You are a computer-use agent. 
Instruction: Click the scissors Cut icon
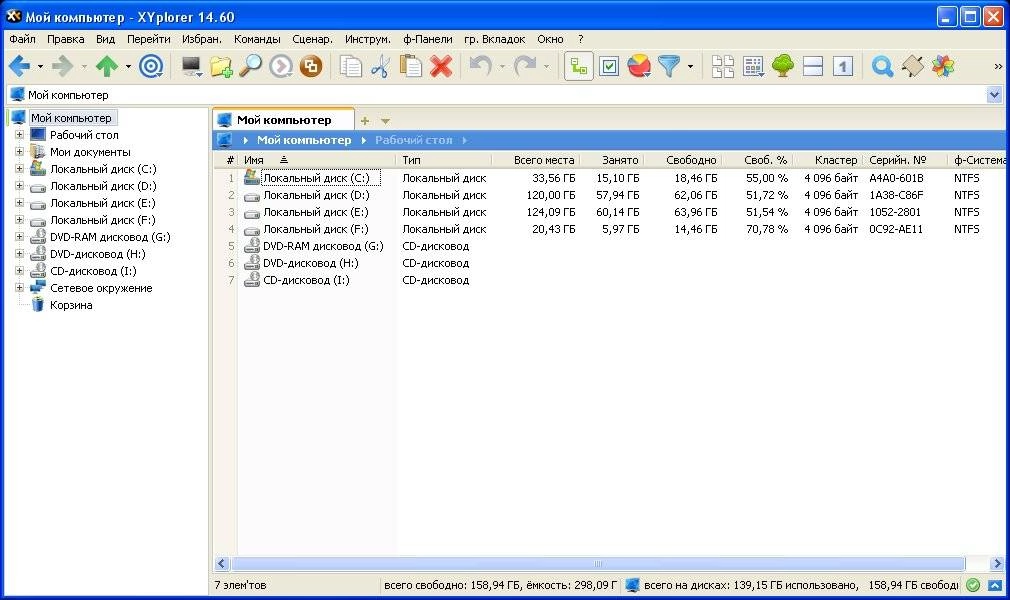[380, 66]
